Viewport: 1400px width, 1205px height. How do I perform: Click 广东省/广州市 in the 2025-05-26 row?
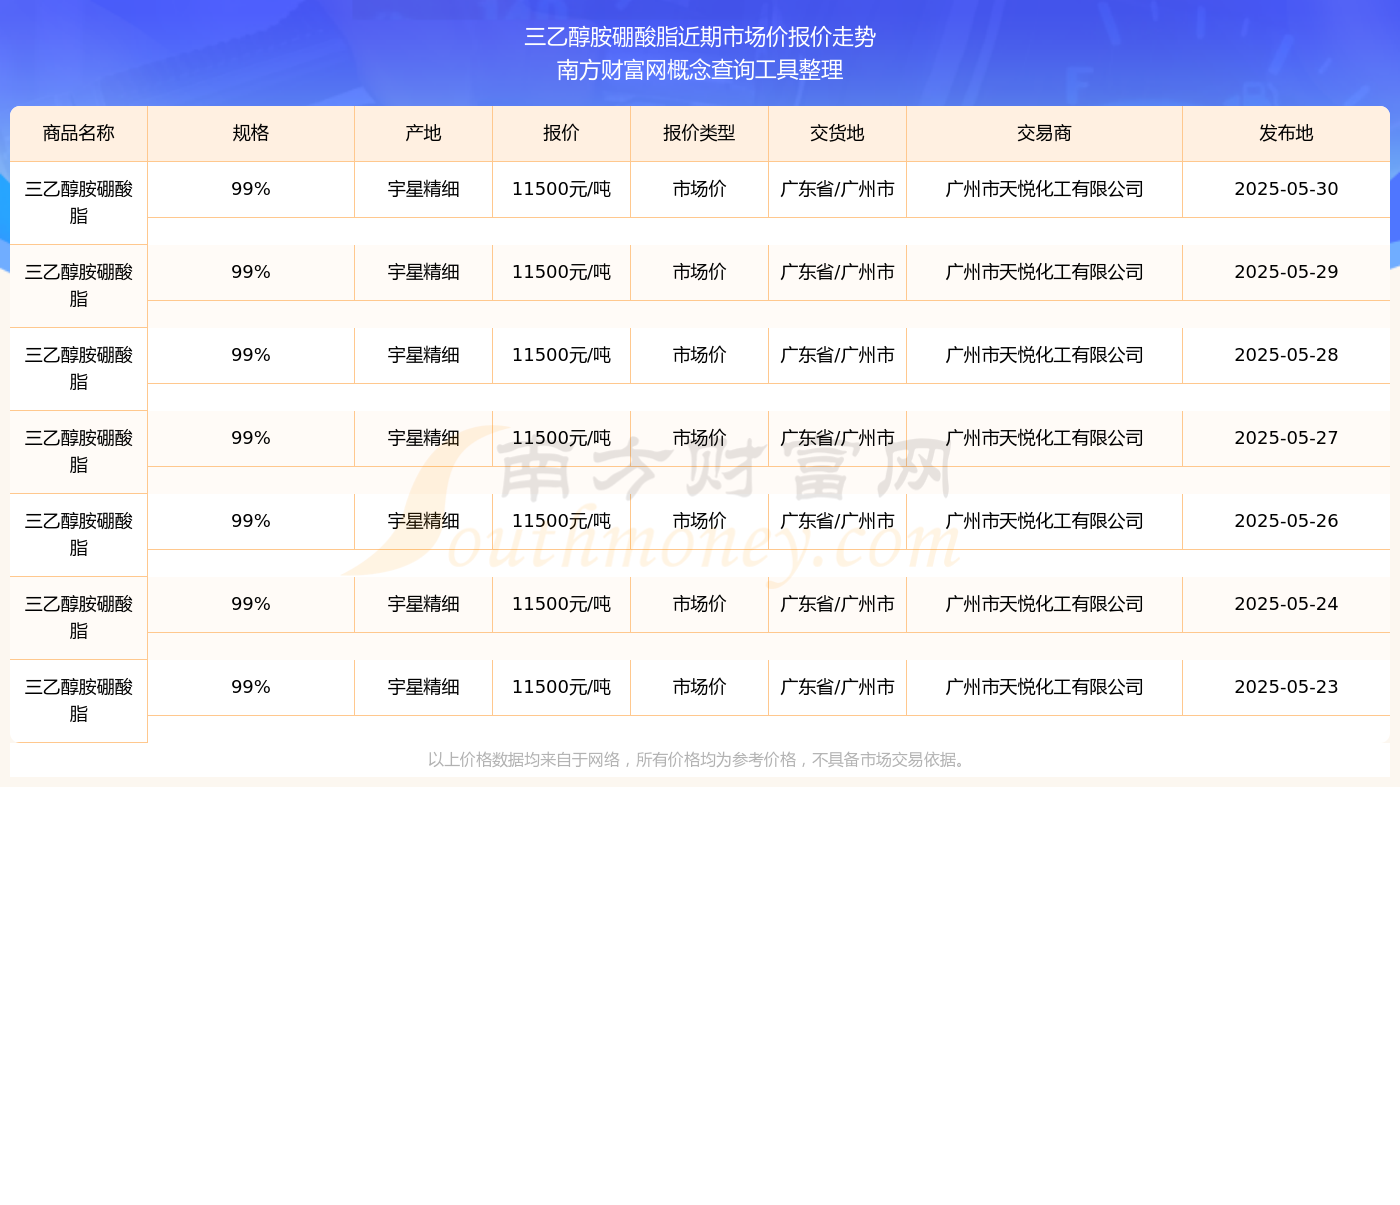pyautogui.click(x=838, y=521)
